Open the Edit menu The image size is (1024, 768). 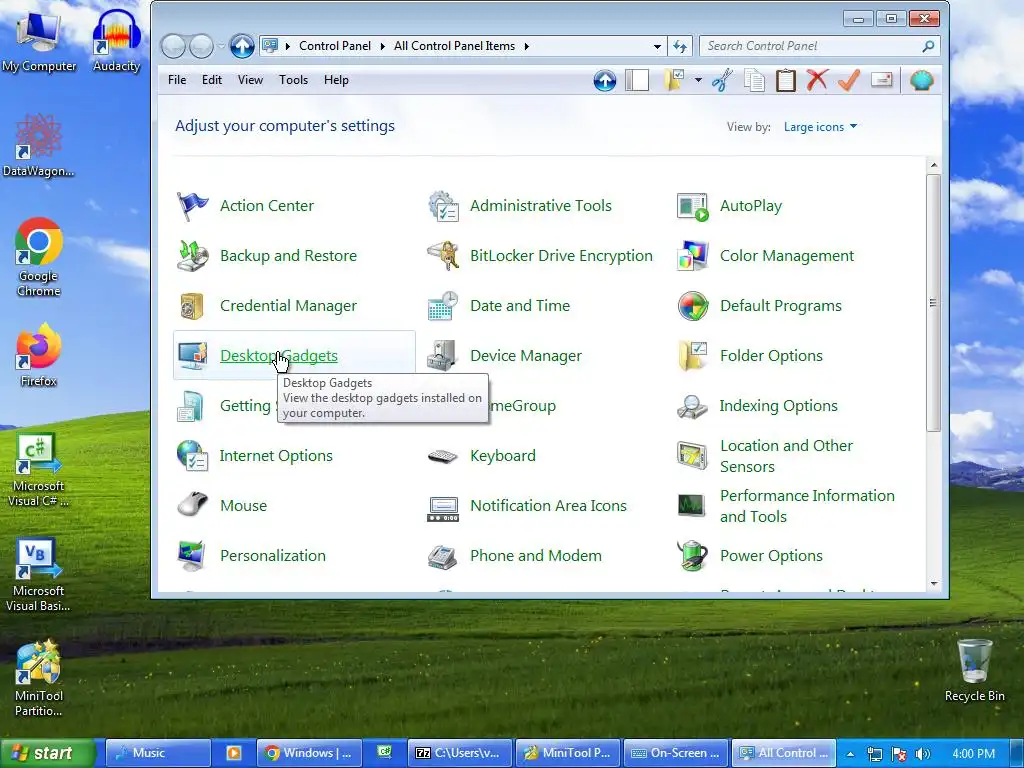[x=212, y=80]
